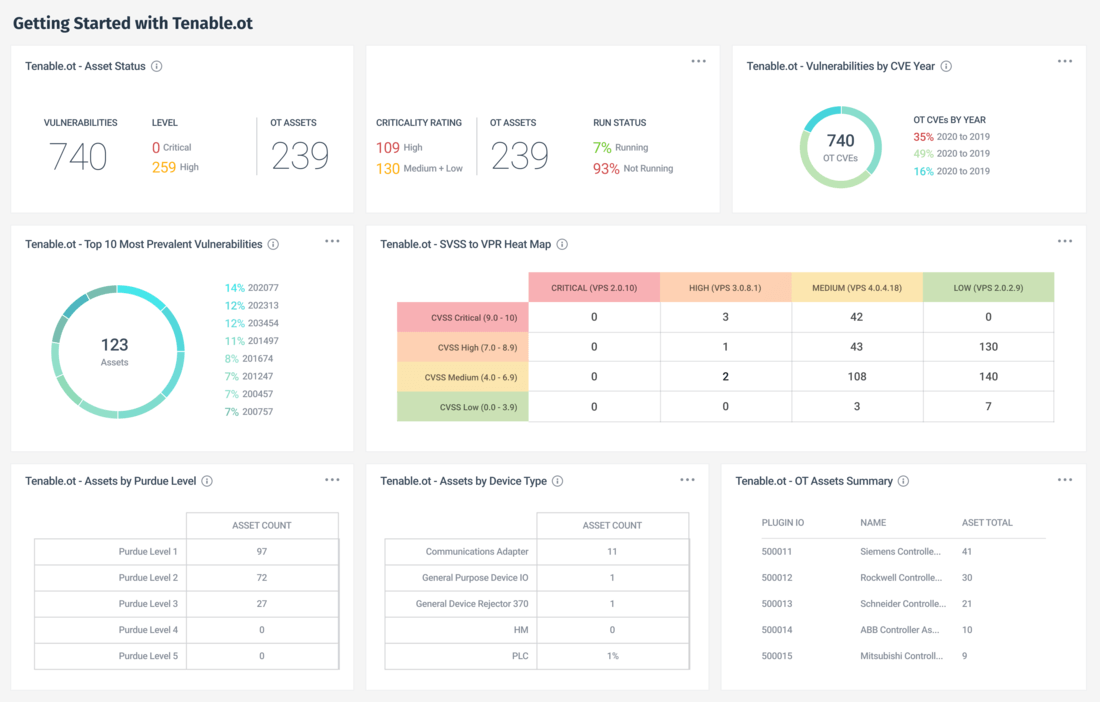1100x702 pixels.
Task: Click the CVSS Critical (9.0 - 10) row header
Action: [463, 318]
